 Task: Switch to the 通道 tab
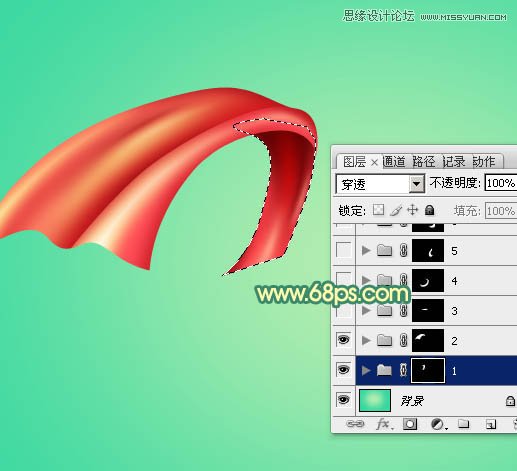pos(394,162)
